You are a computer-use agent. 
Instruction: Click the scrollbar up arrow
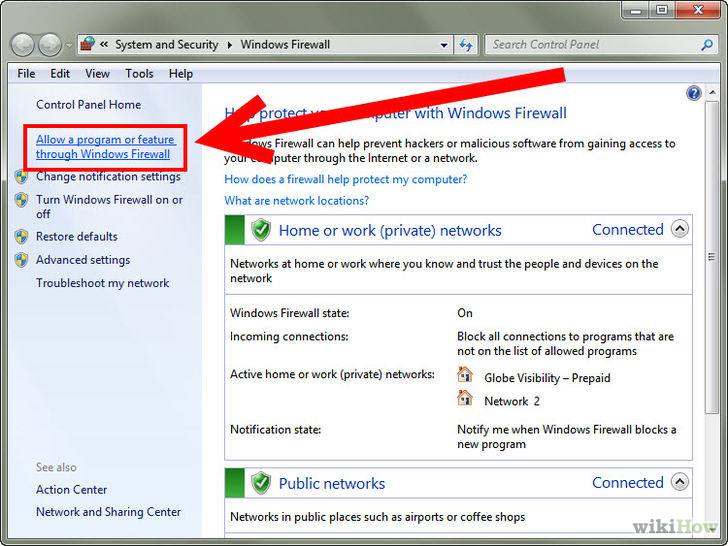[712, 93]
